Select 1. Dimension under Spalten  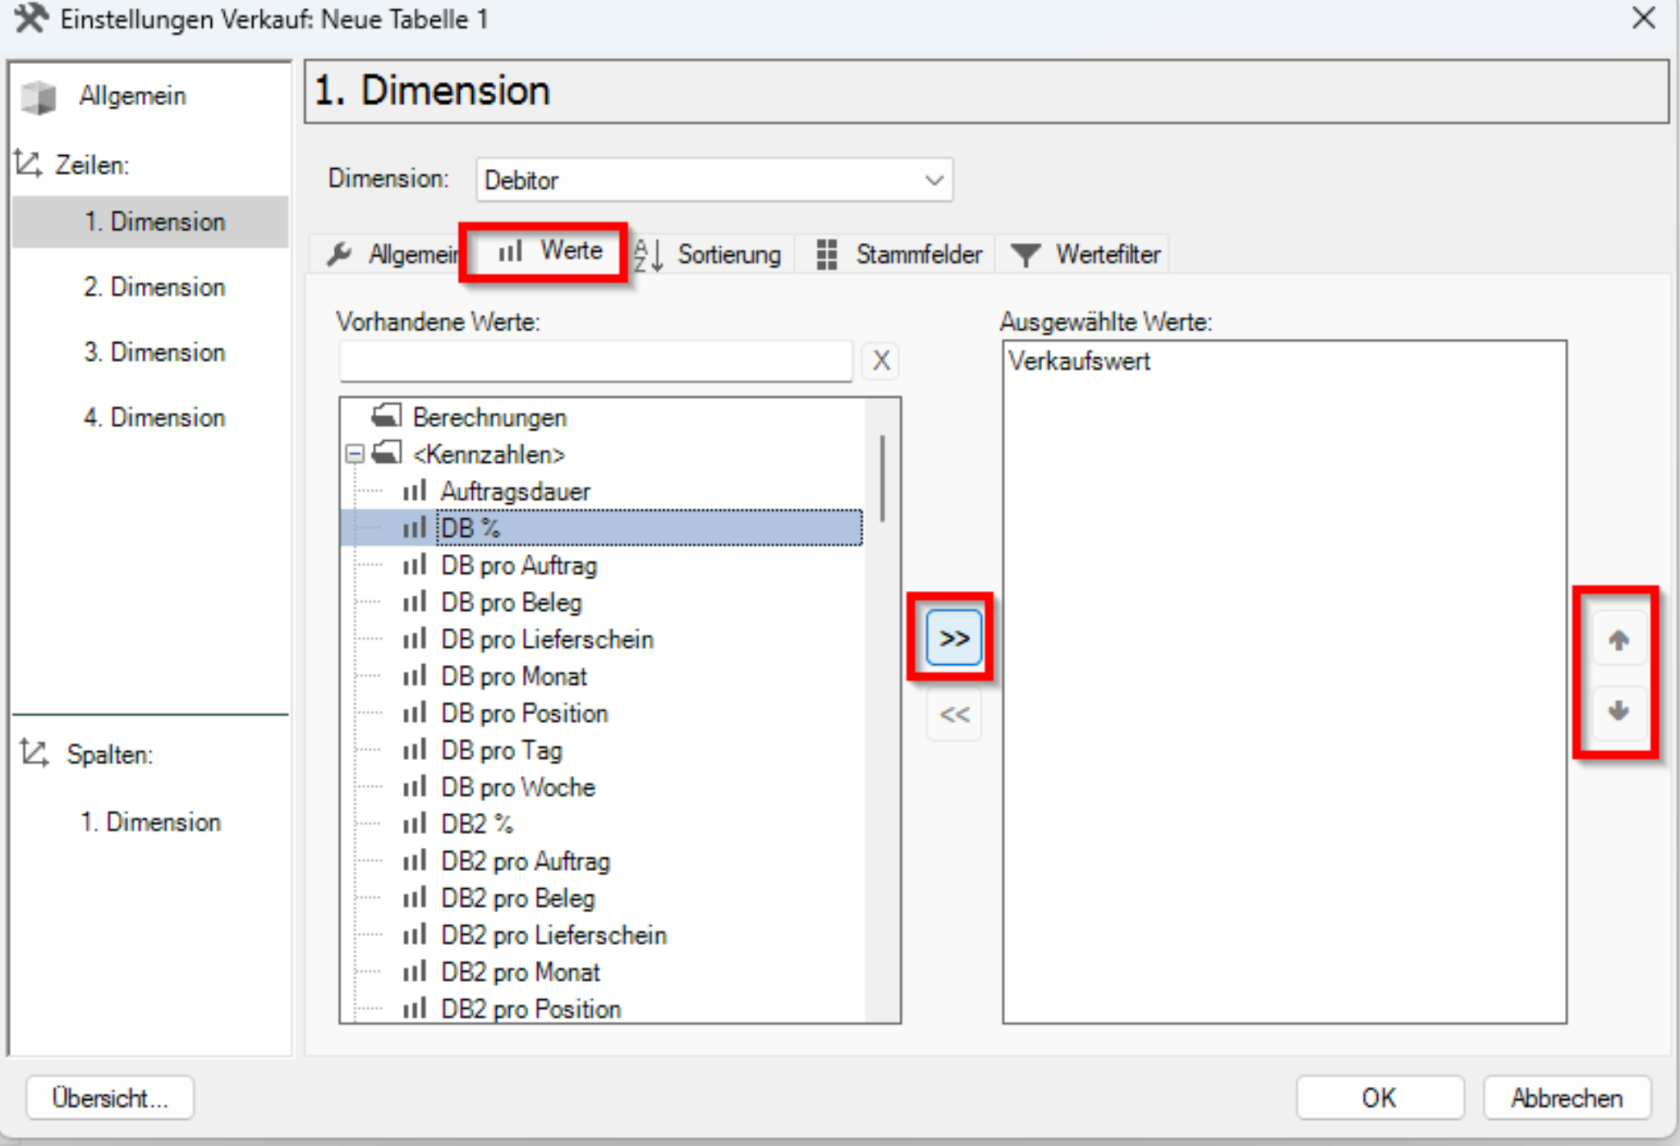[x=151, y=822]
